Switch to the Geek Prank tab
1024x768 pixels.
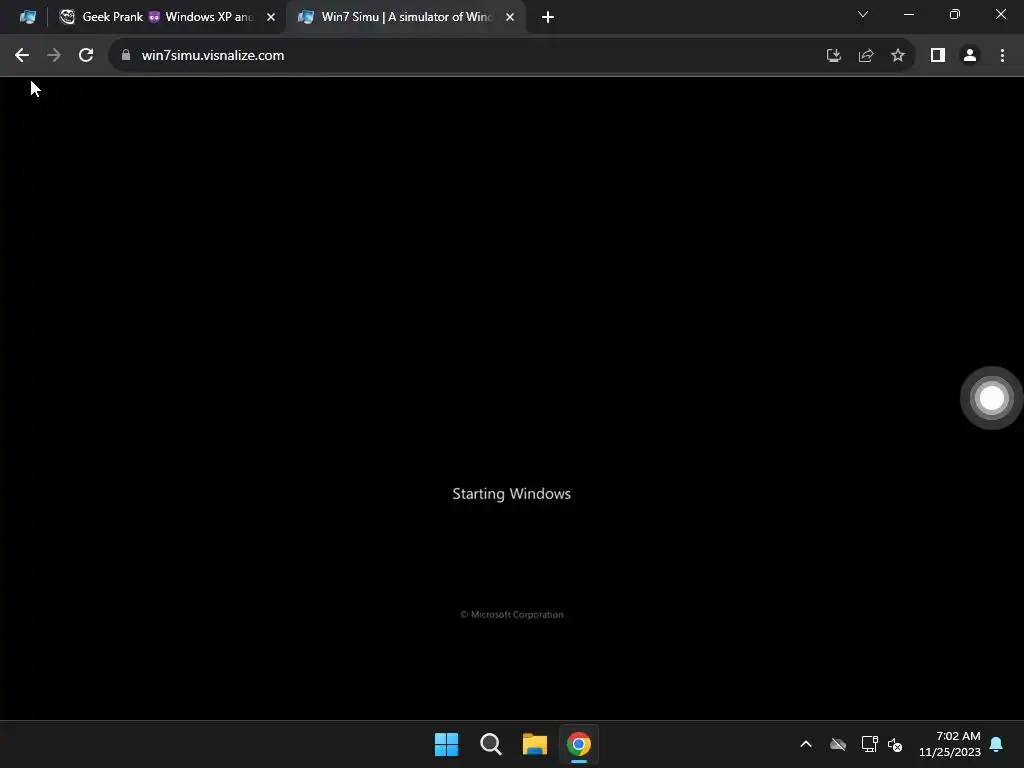[x=167, y=17]
